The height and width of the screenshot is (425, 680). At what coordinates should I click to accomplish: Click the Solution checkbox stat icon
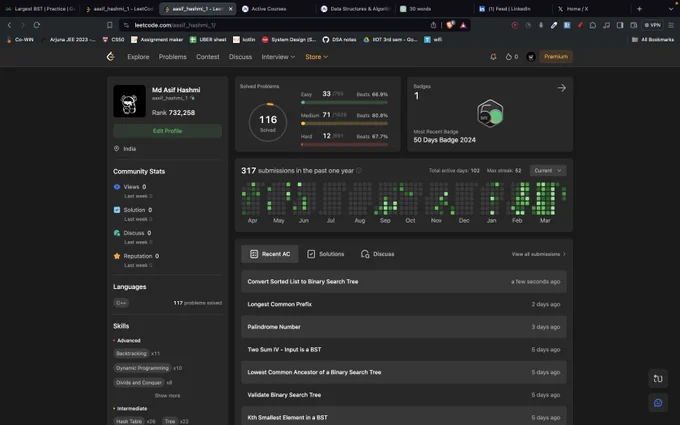pyautogui.click(x=117, y=210)
